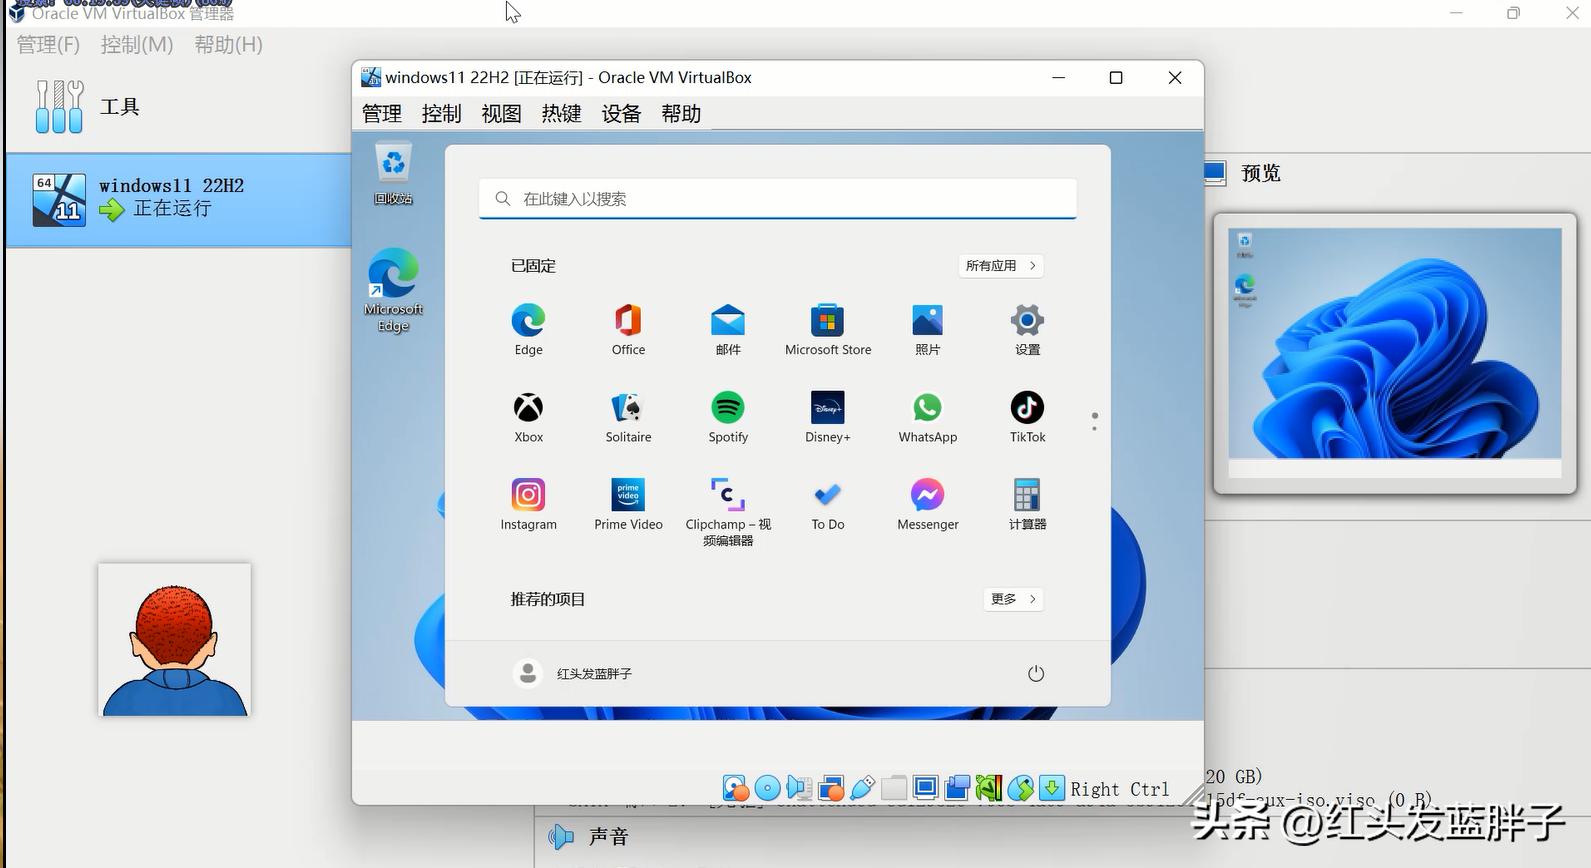This screenshot has height=868, width=1591.
Task: Open 帮助(H) menu in VirtualBox manager
Action: click(228, 45)
